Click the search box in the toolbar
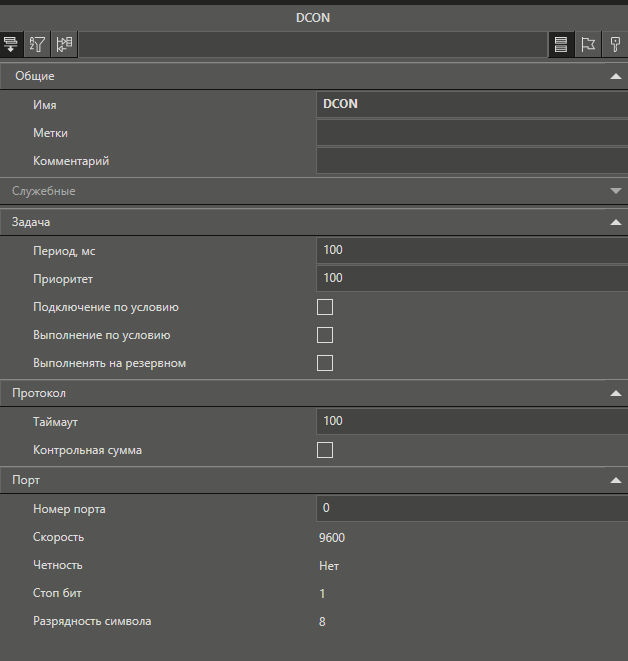The height and width of the screenshot is (661, 628). (312, 44)
